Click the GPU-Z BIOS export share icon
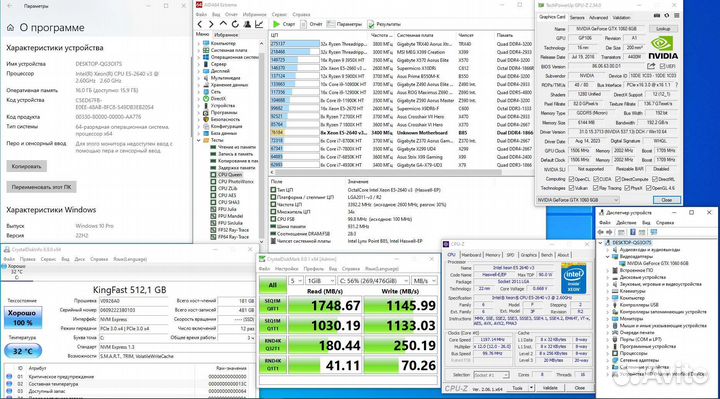720x399 pixels. coord(651,66)
